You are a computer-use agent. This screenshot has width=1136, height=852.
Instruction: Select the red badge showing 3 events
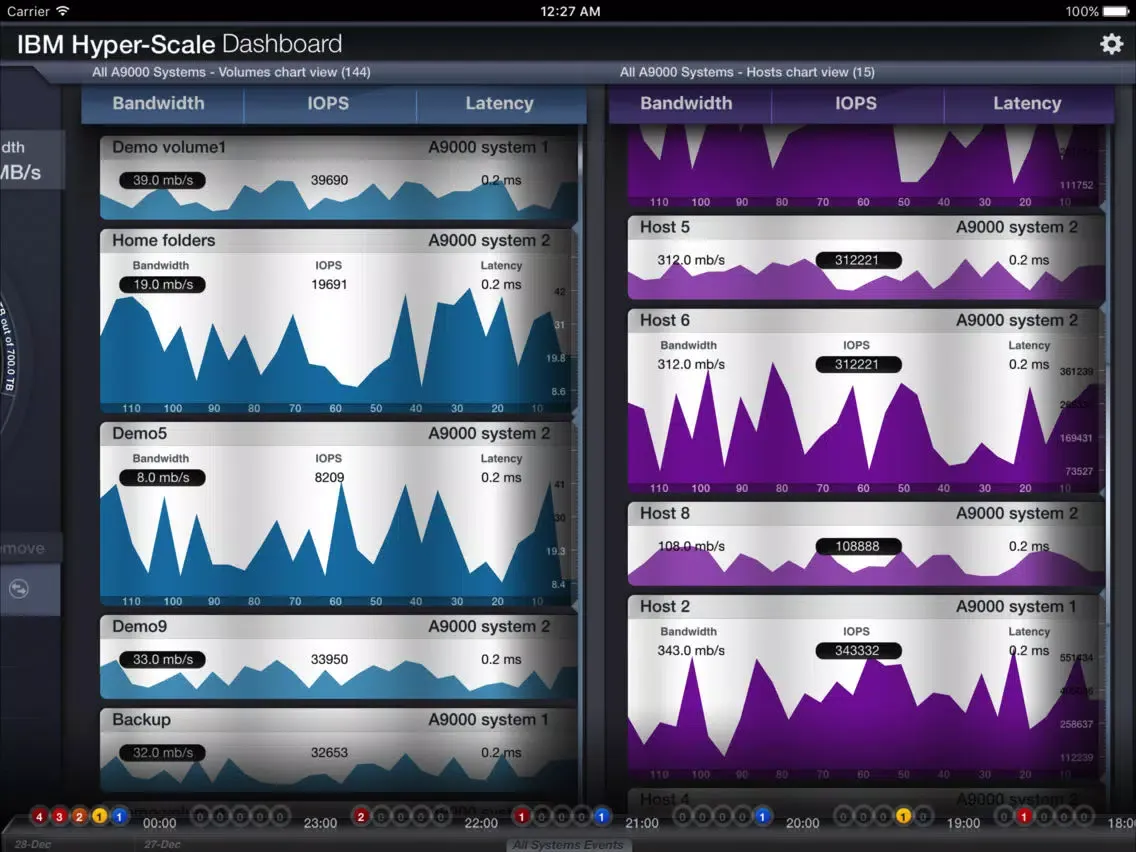click(59, 816)
